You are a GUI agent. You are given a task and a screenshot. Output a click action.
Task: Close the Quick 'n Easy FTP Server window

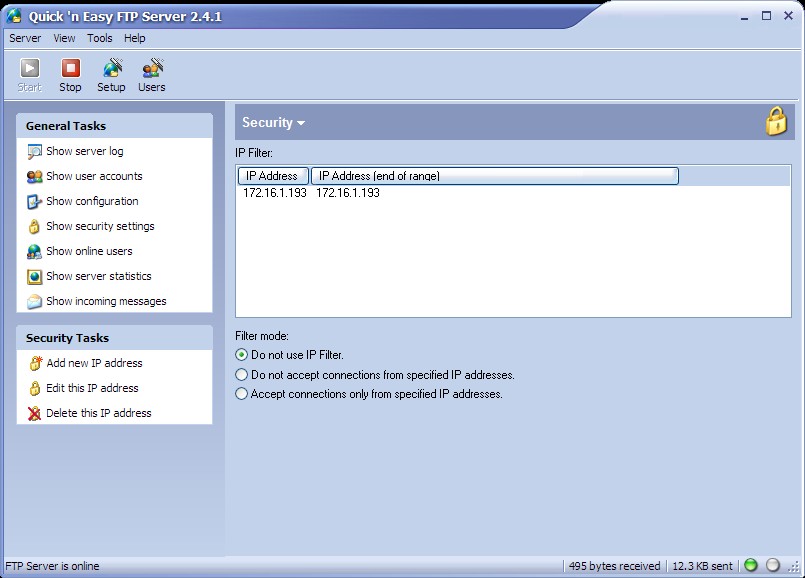[x=789, y=16]
